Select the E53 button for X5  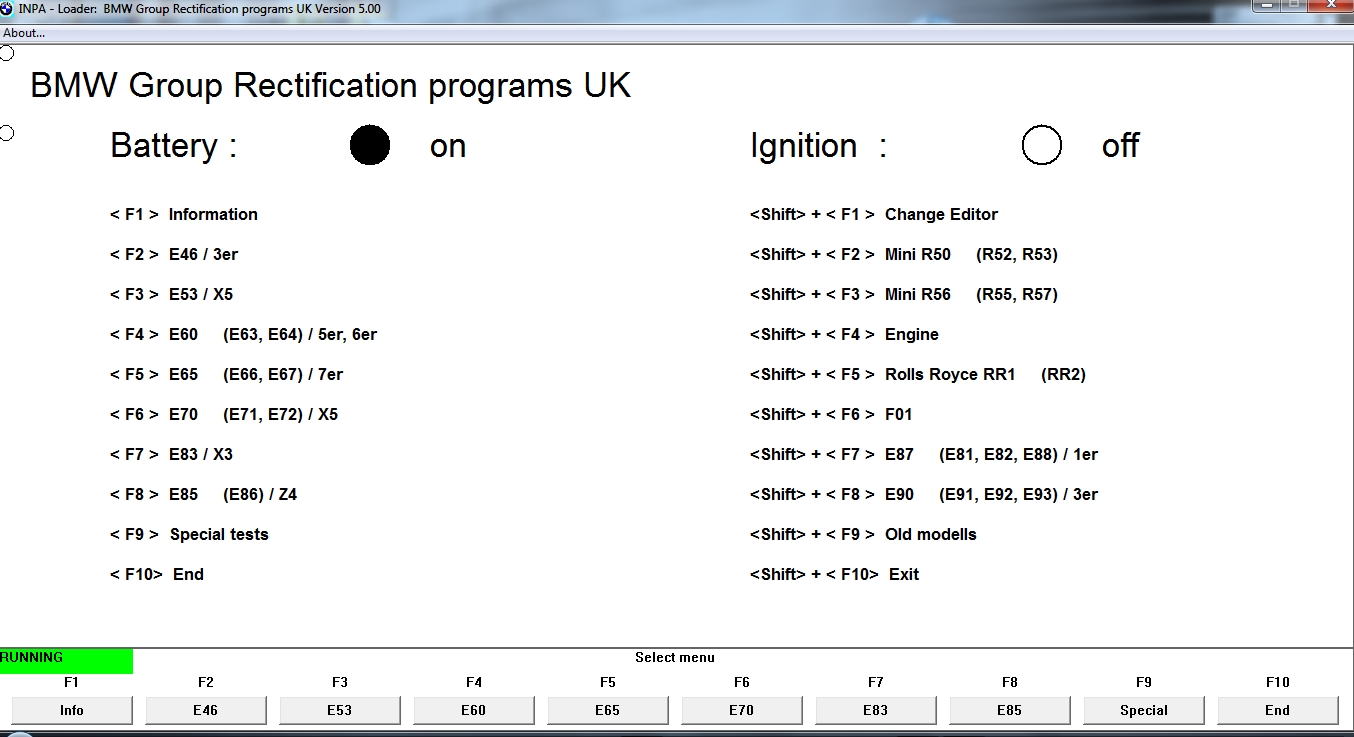click(340, 710)
